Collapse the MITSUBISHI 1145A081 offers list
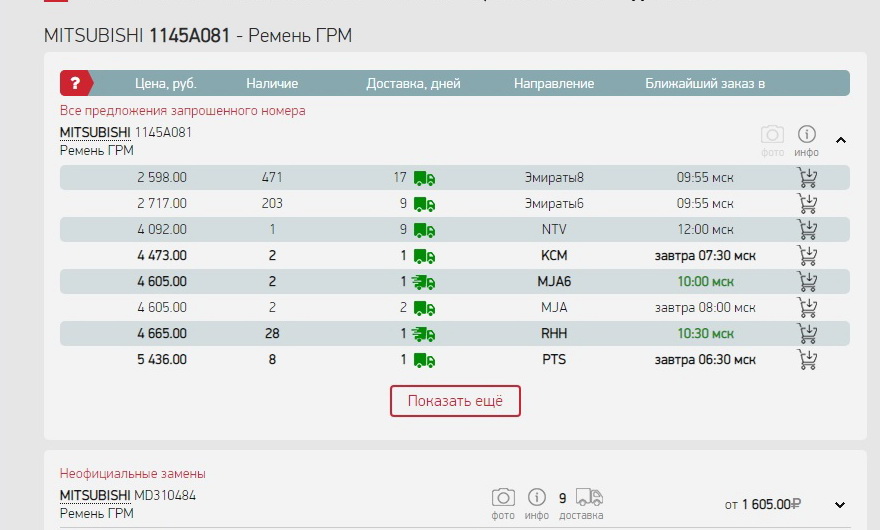This screenshot has width=880, height=530. [x=840, y=140]
